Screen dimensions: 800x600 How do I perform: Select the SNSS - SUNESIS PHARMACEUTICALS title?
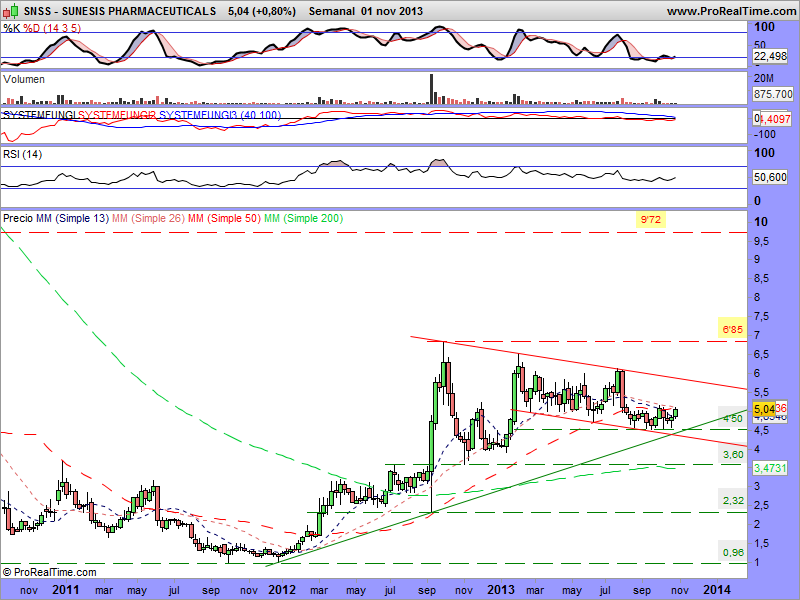(x=120, y=11)
